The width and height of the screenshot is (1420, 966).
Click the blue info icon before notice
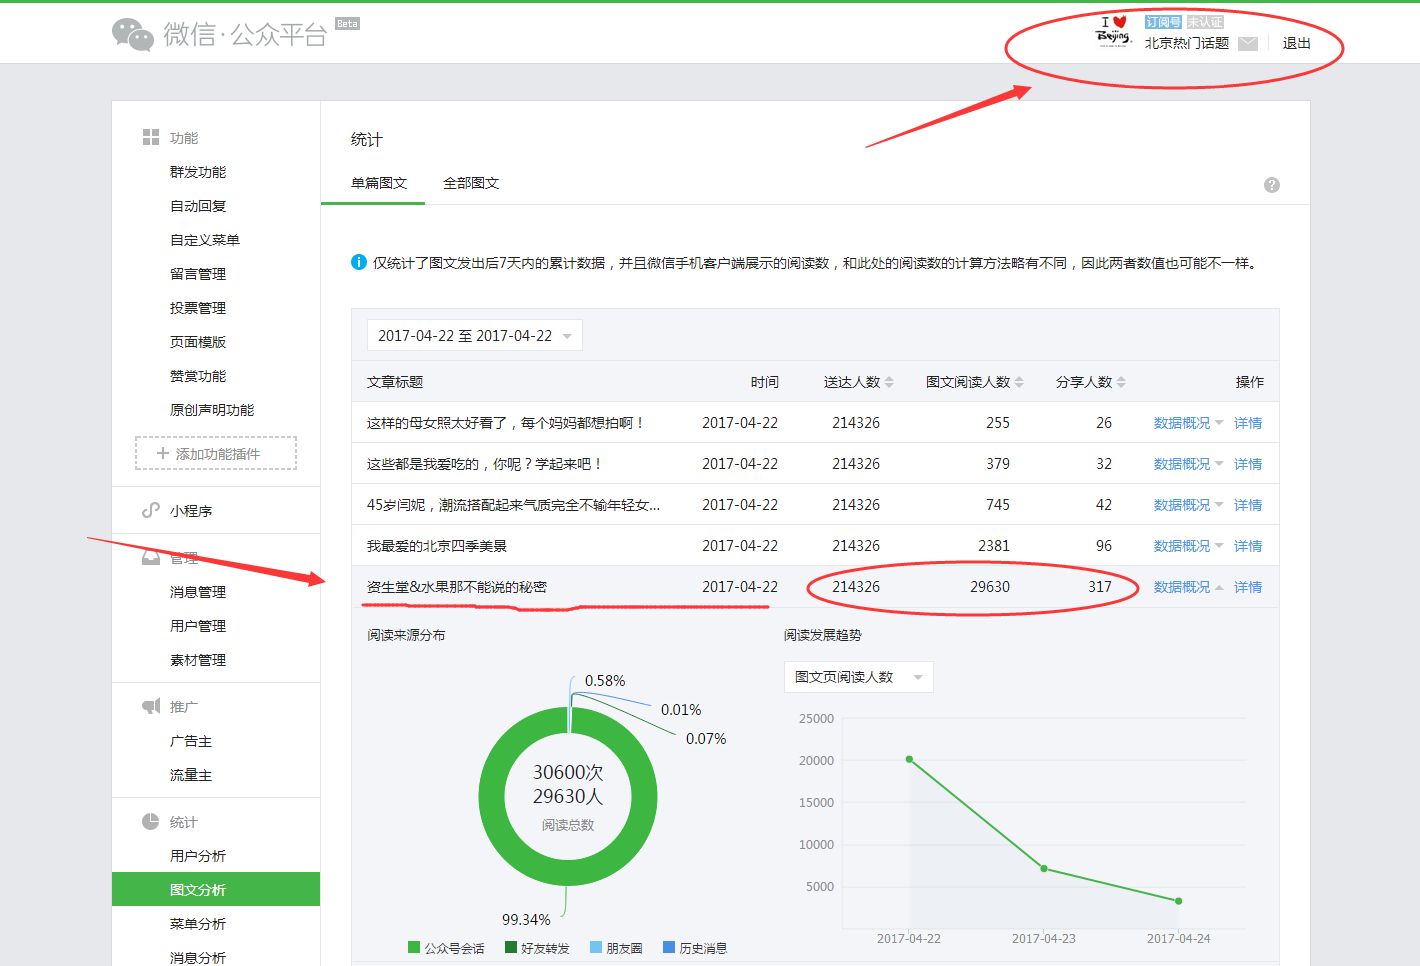click(x=359, y=263)
